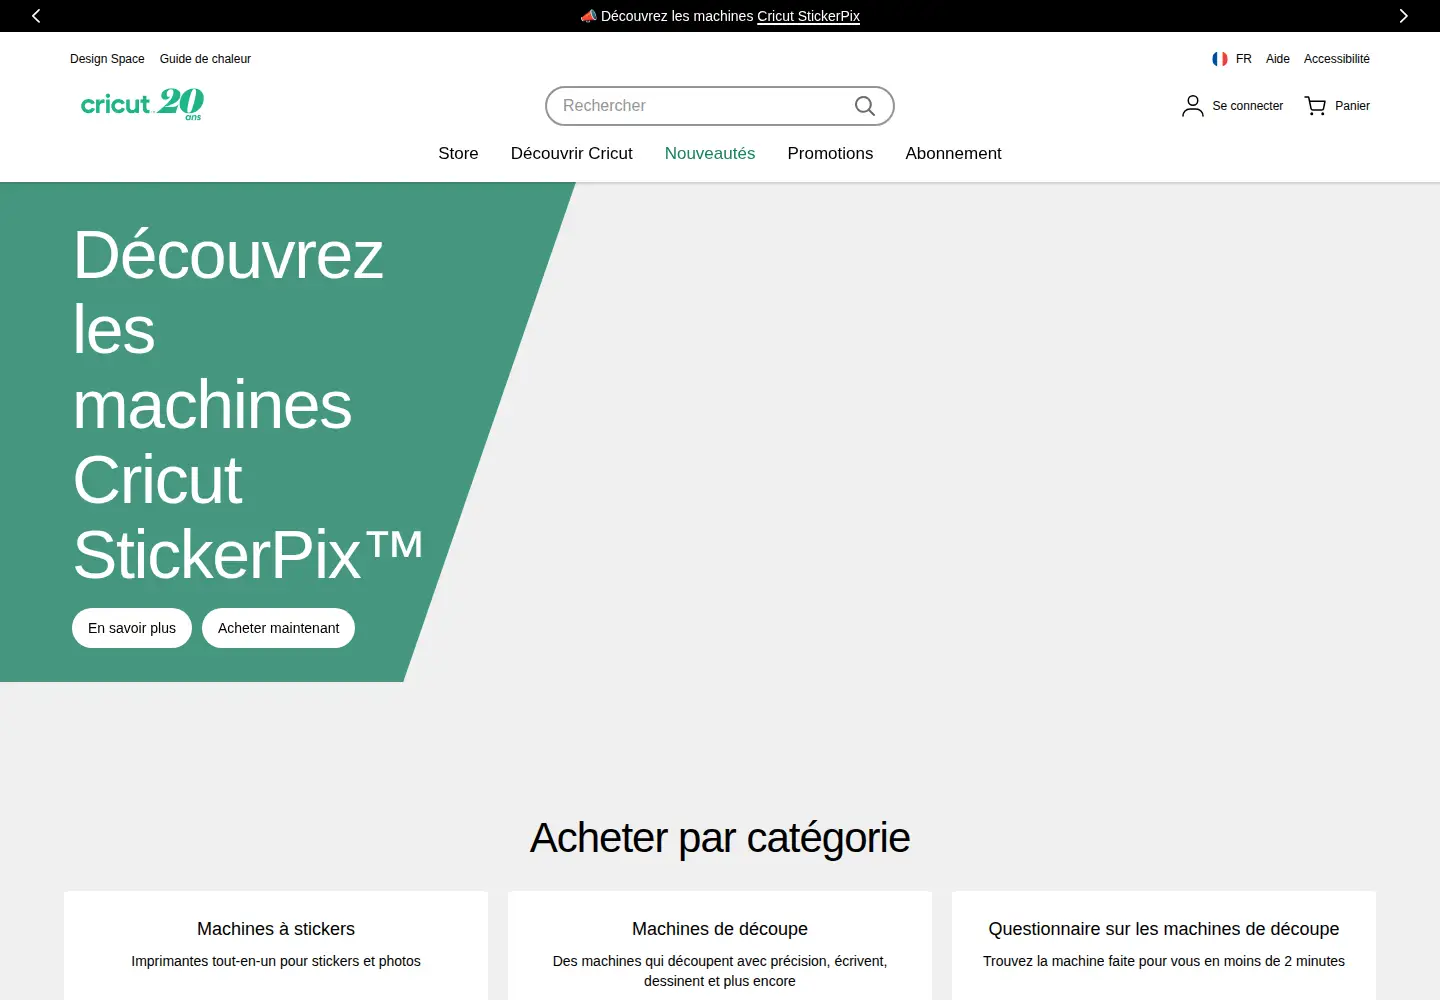The width and height of the screenshot is (1440, 1000).
Task: Open Guide de chaleur link
Action: pyautogui.click(x=205, y=59)
